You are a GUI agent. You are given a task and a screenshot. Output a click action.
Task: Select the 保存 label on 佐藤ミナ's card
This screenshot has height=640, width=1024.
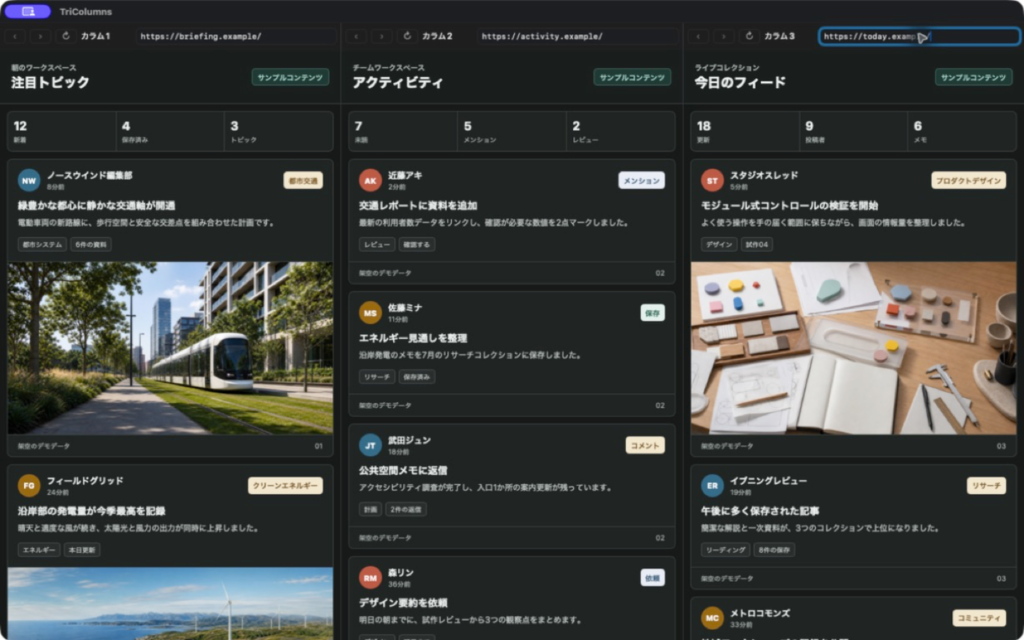652,313
